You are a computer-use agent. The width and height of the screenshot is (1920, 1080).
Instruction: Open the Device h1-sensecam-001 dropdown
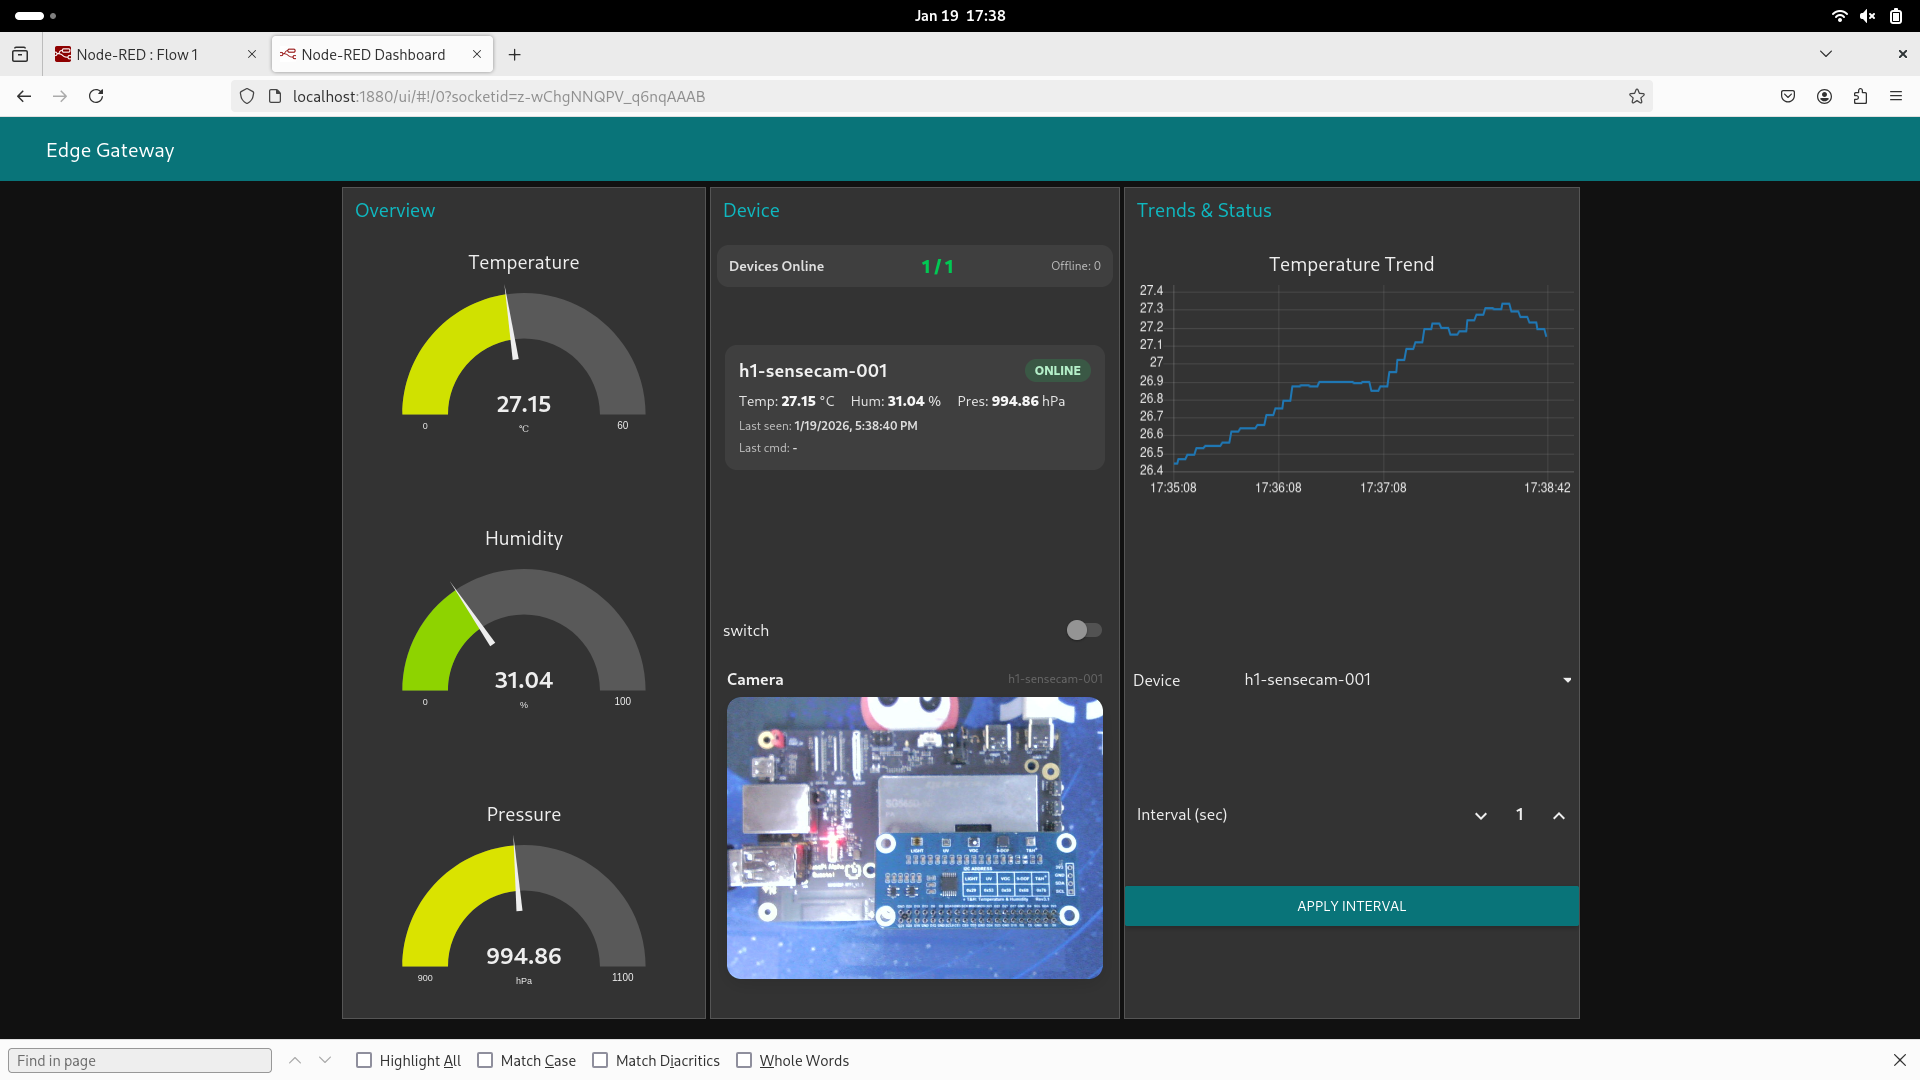click(1405, 680)
